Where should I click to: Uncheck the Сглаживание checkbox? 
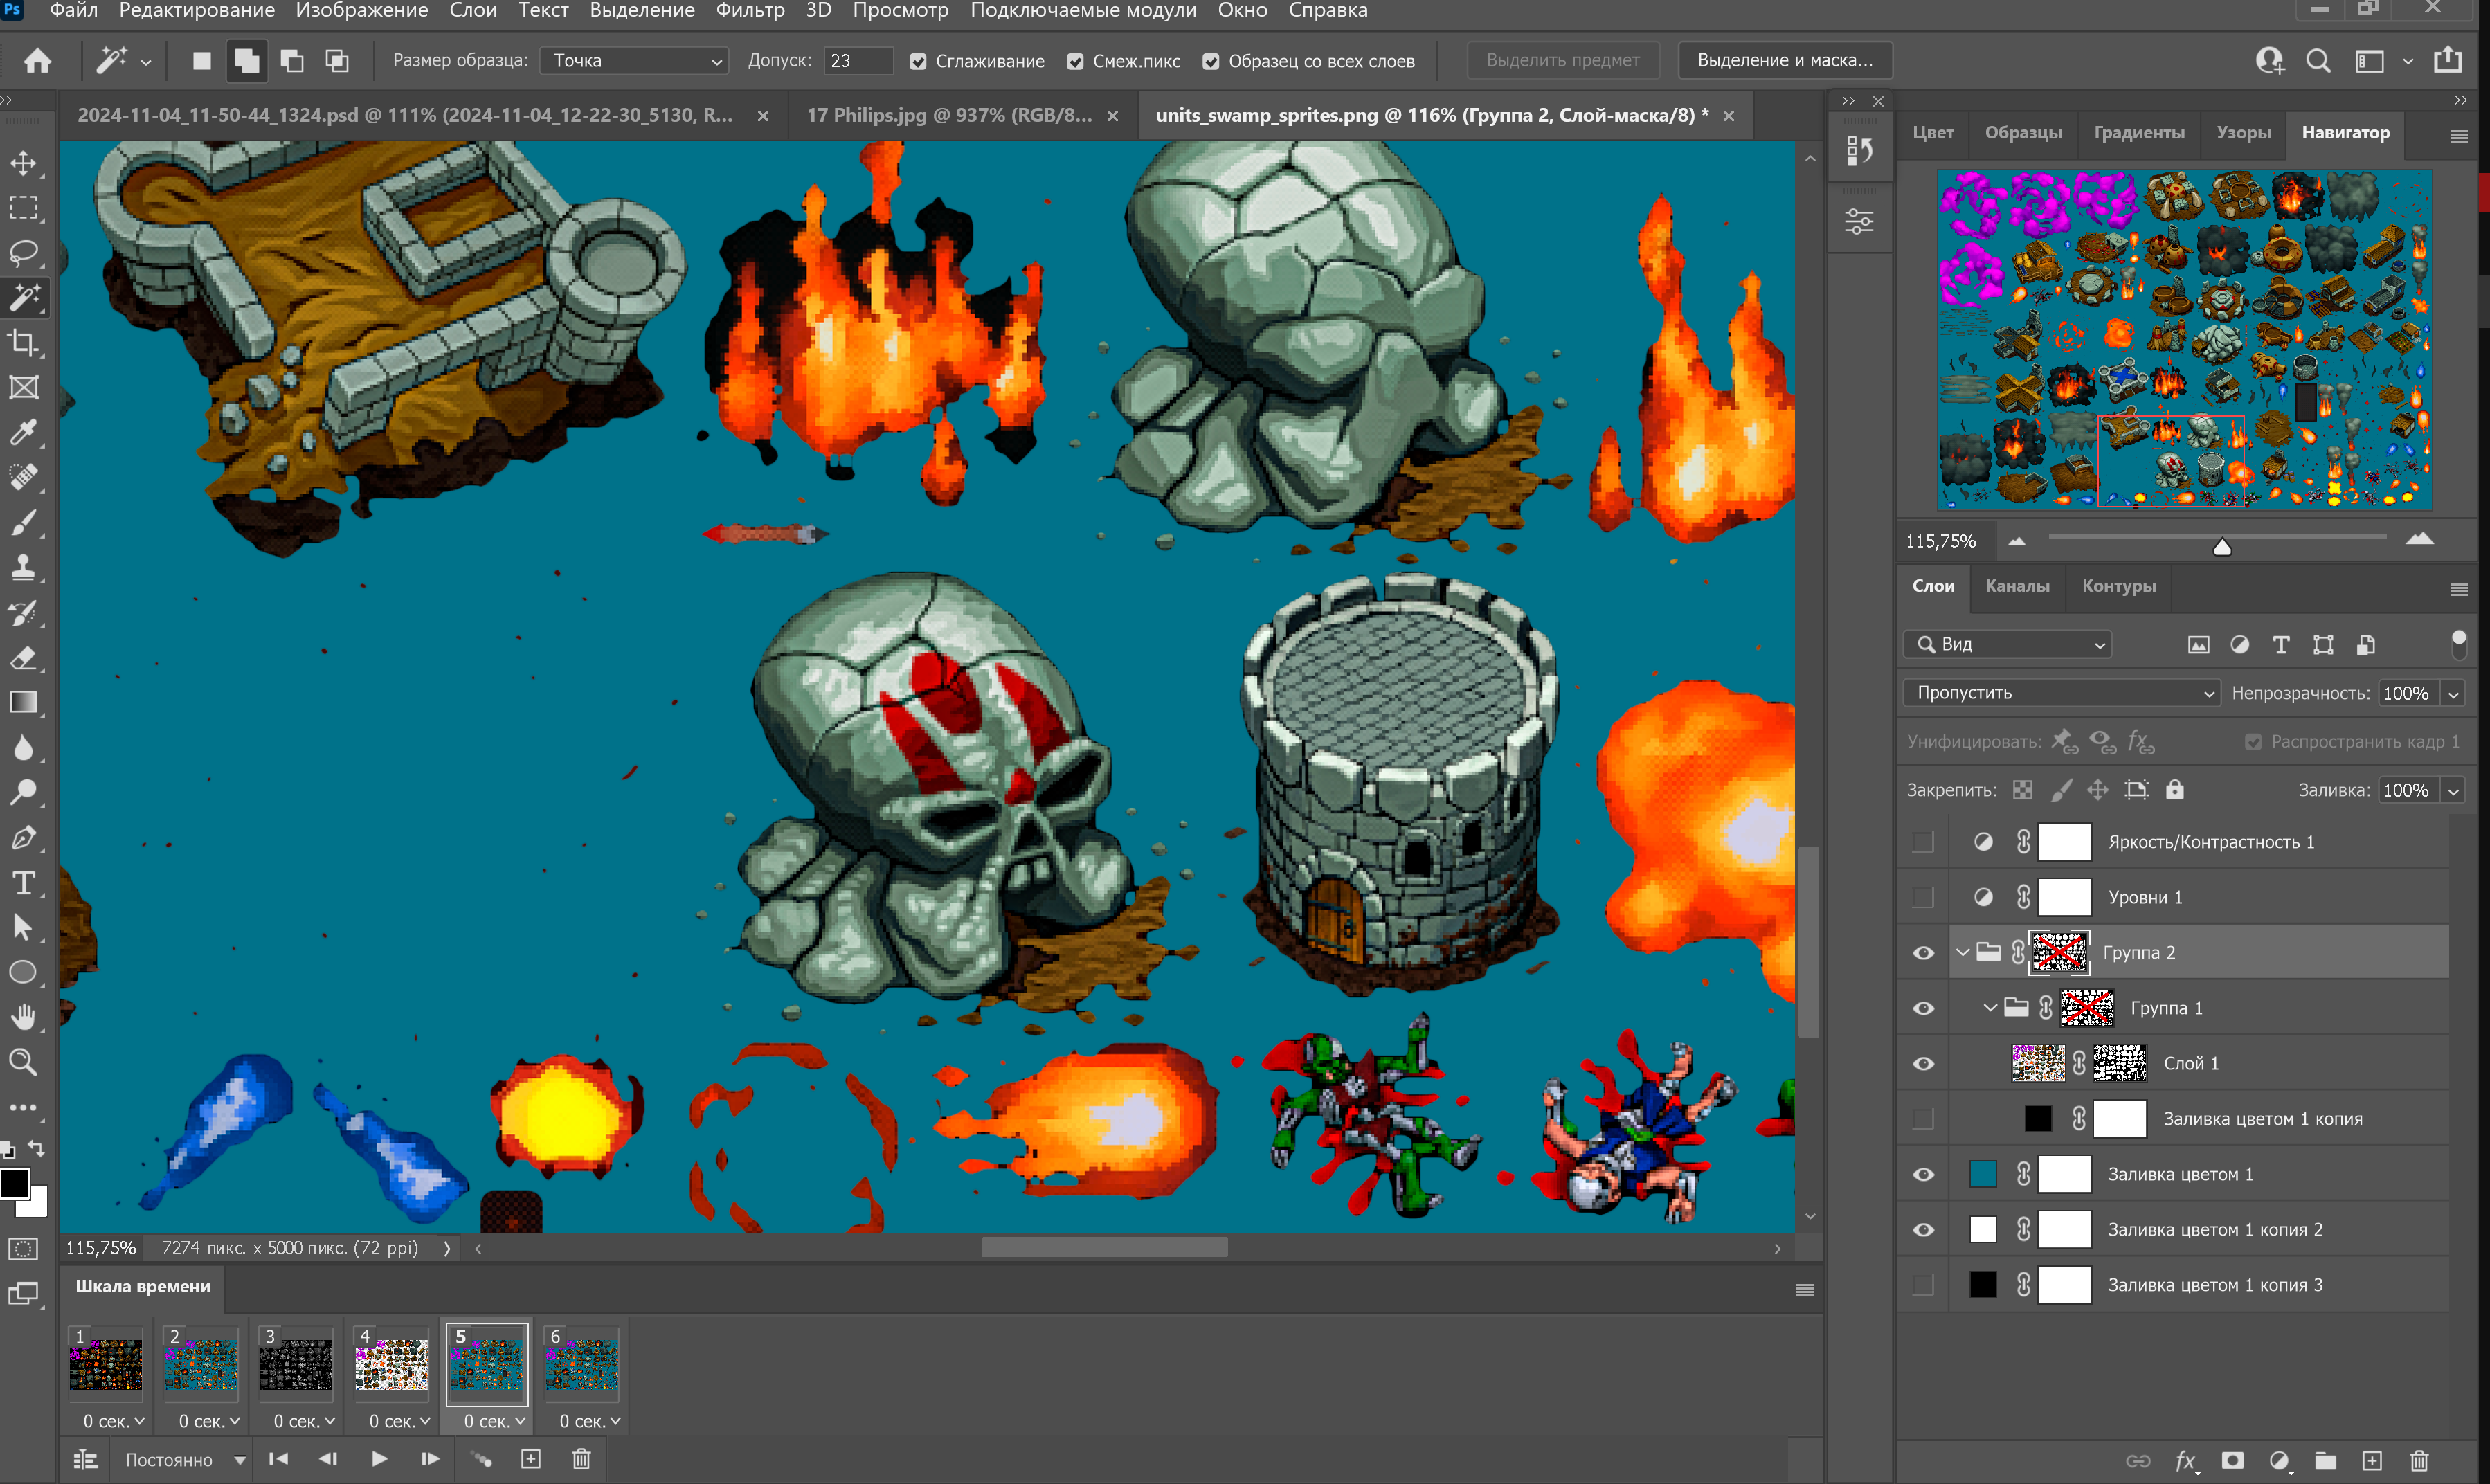click(918, 61)
